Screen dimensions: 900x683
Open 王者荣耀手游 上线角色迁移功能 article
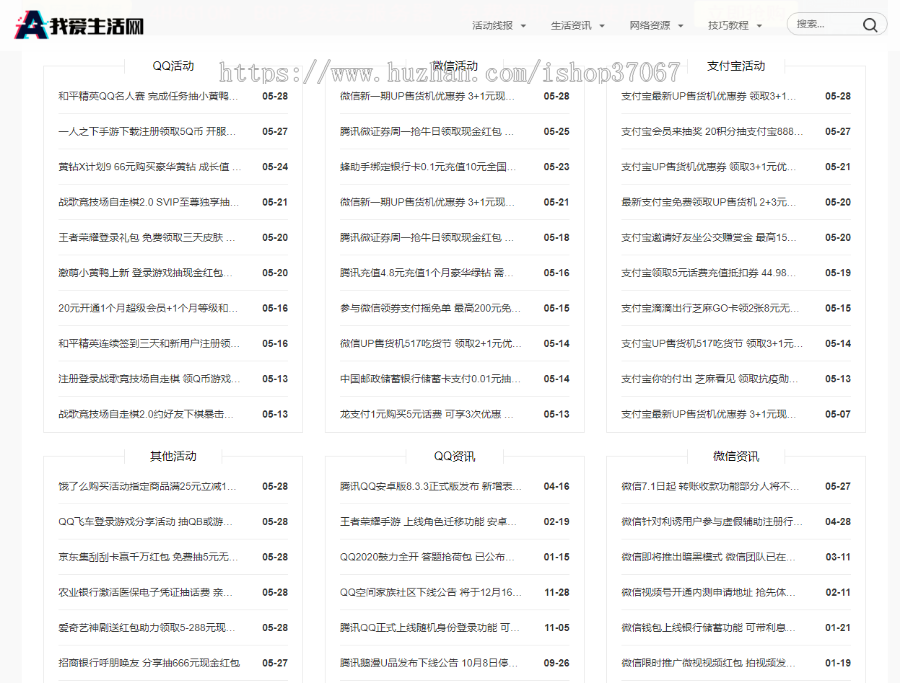pyautogui.click(x=428, y=522)
